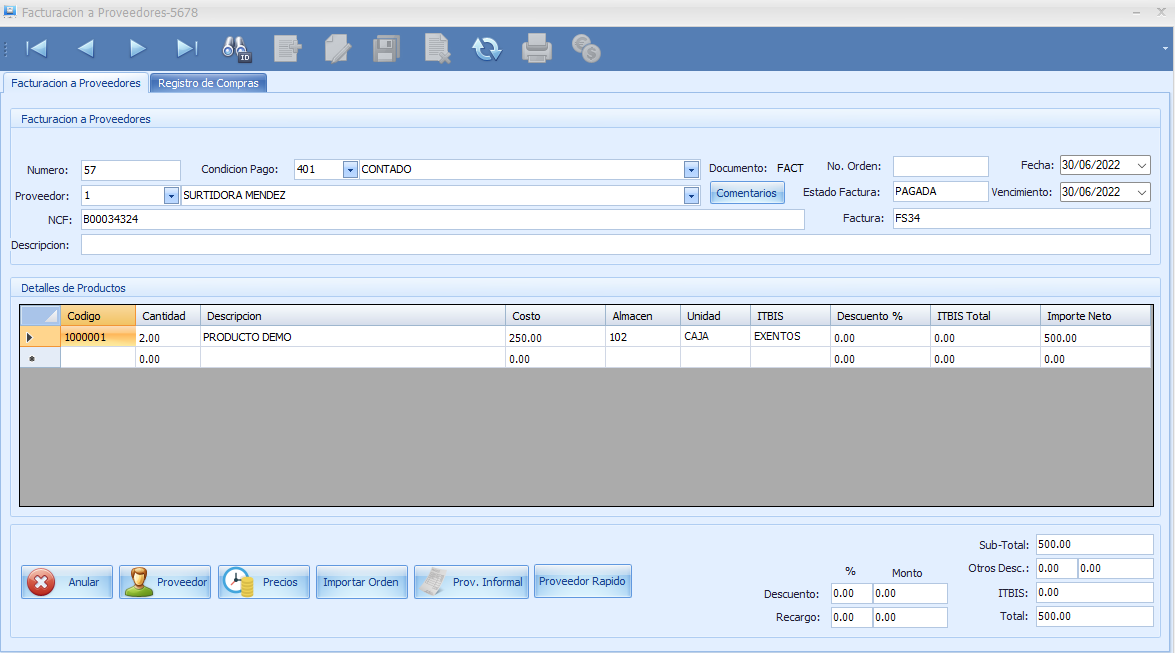The width and height of the screenshot is (1175, 653).
Task: Go to the first record arrow
Action: 37,48
